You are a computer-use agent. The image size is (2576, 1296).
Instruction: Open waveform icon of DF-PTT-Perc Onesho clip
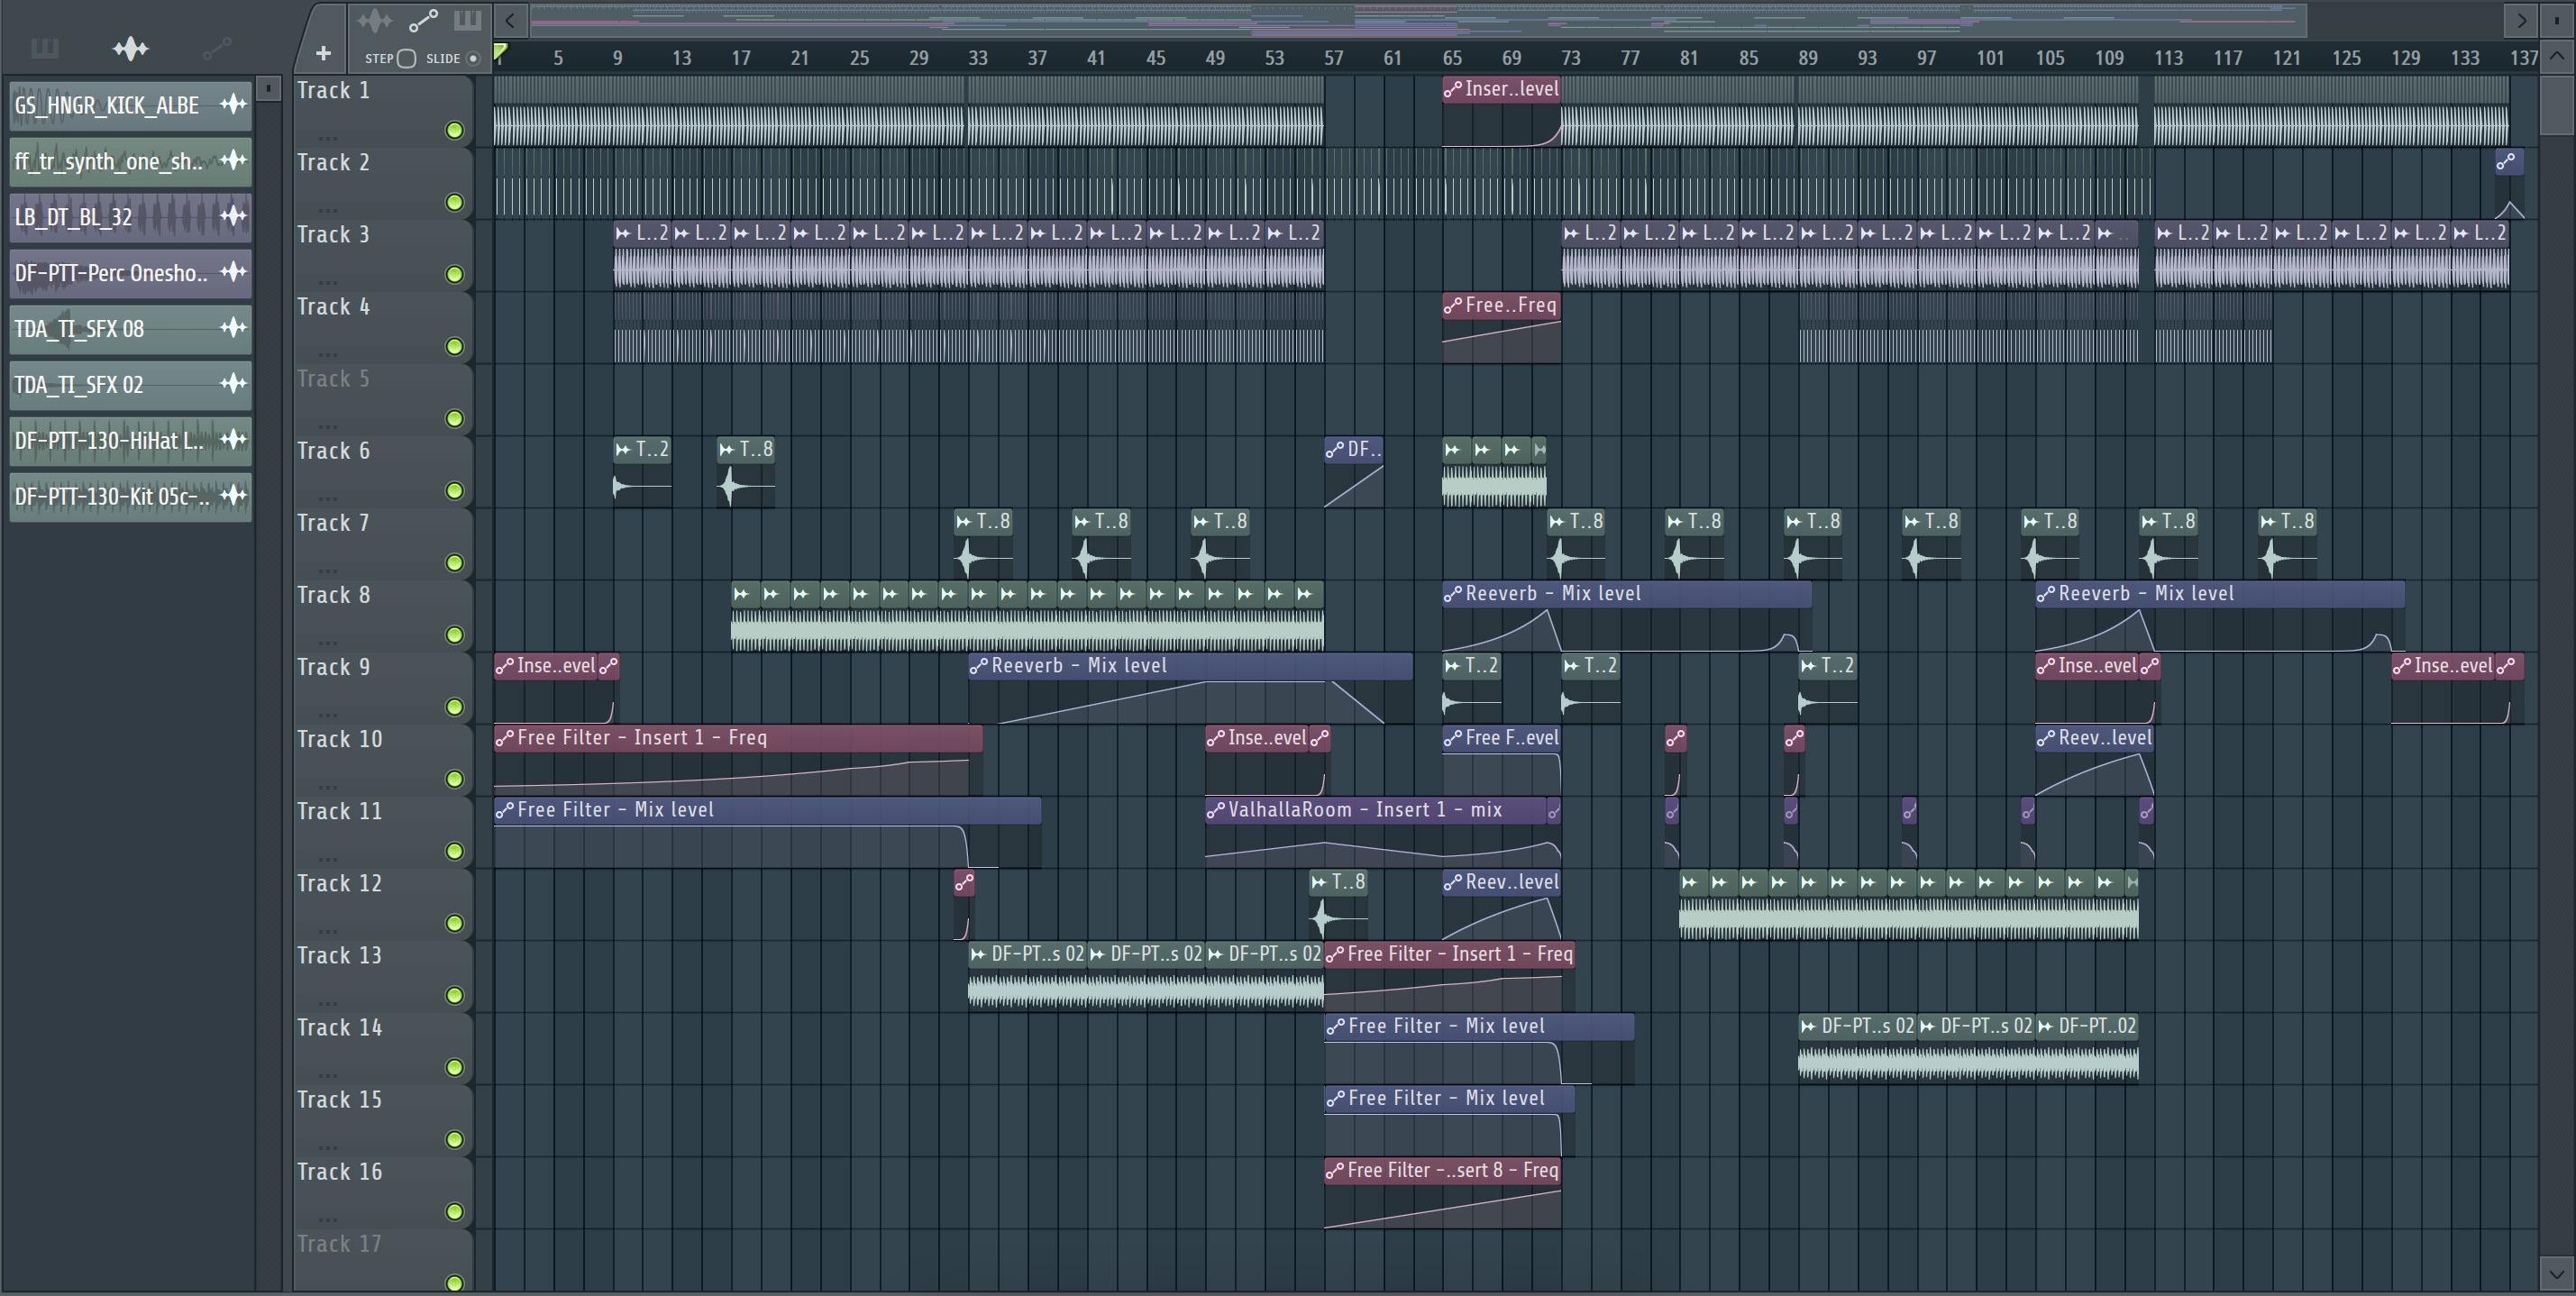pyautogui.click(x=233, y=272)
